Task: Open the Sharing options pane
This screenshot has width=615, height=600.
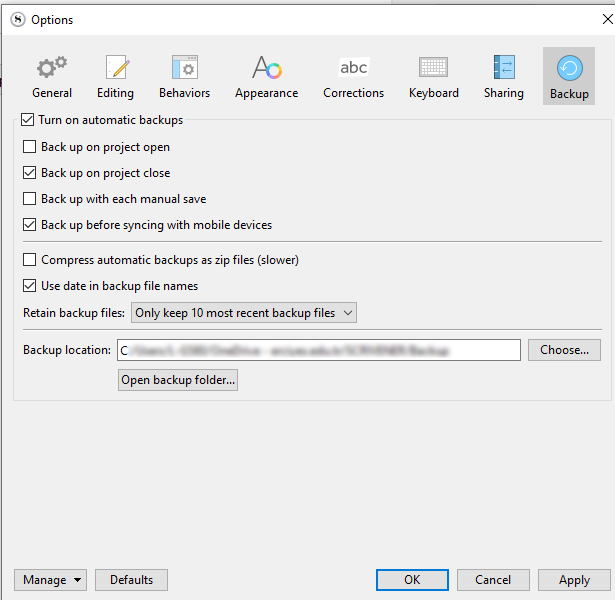Action: (x=503, y=77)
